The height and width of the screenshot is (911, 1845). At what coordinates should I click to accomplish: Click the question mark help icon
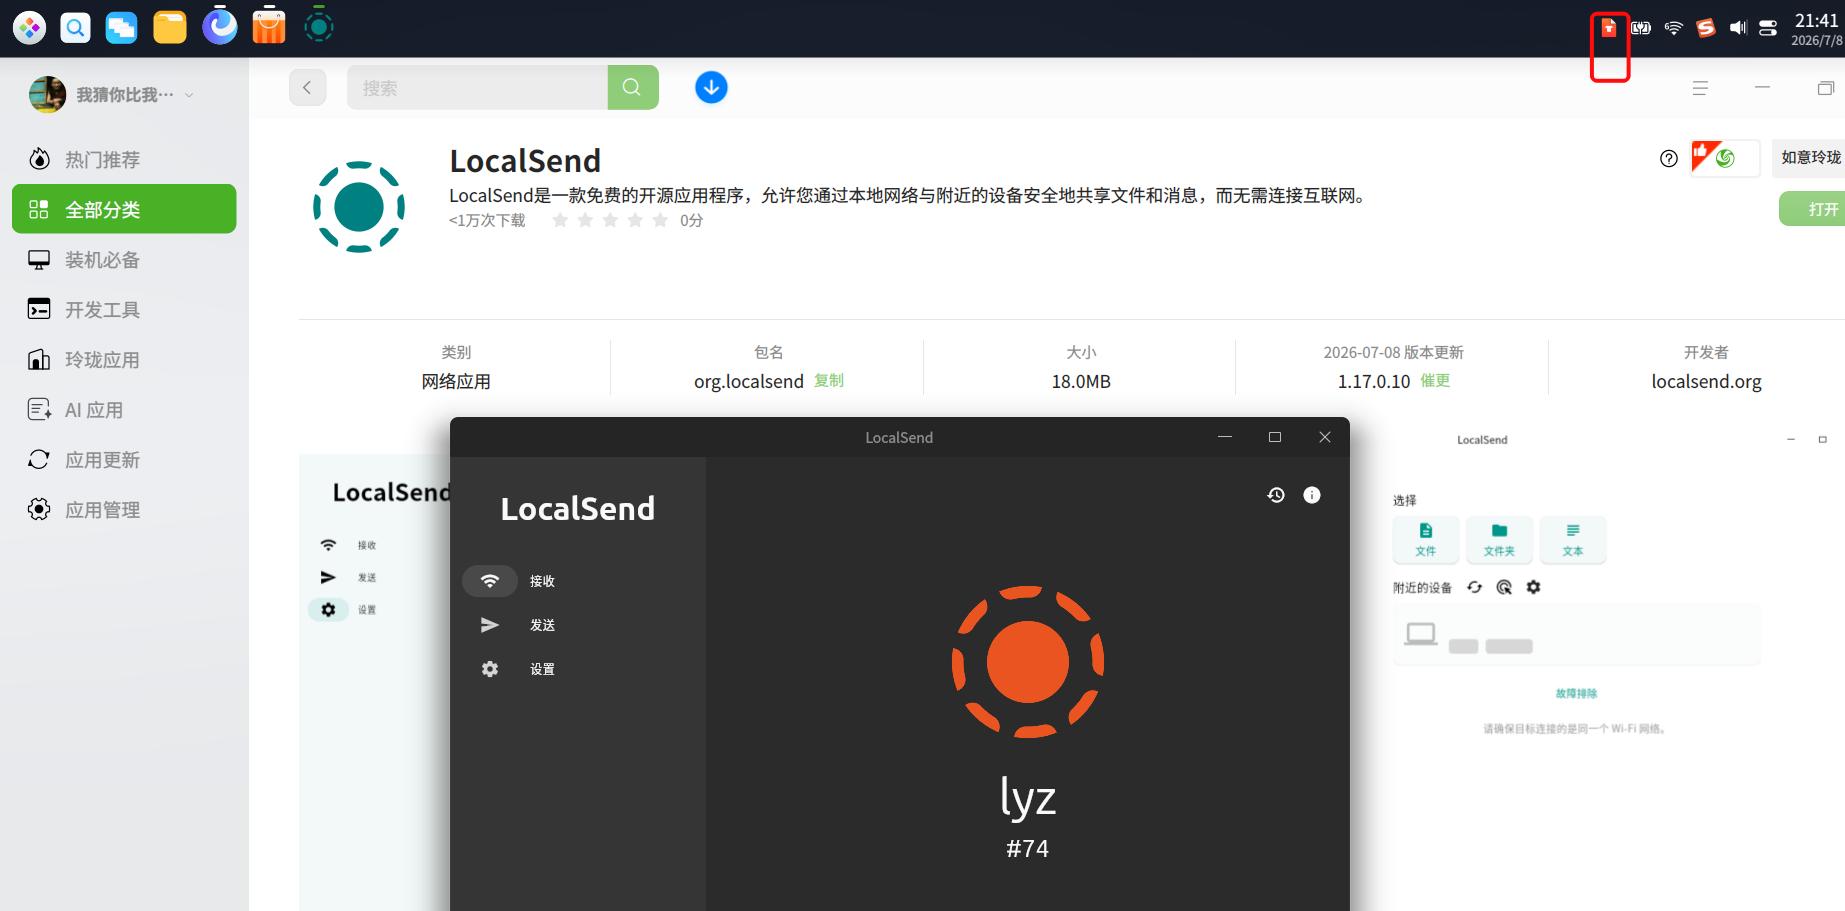click(1669, 158)
